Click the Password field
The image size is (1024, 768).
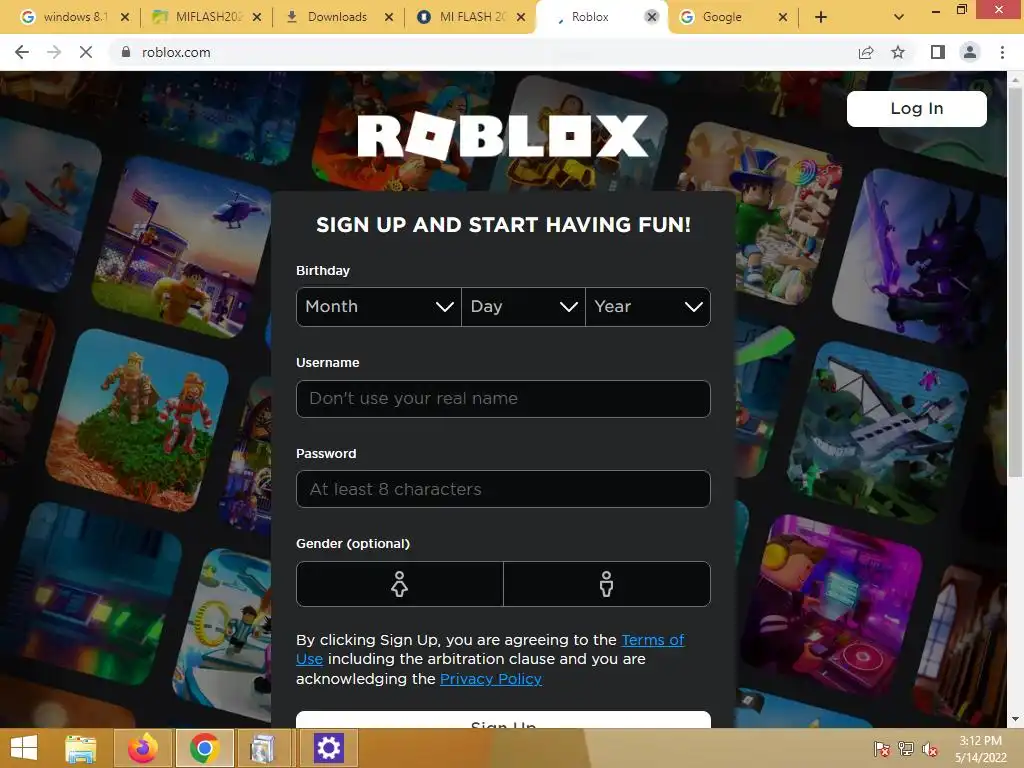tap(503, 489)
